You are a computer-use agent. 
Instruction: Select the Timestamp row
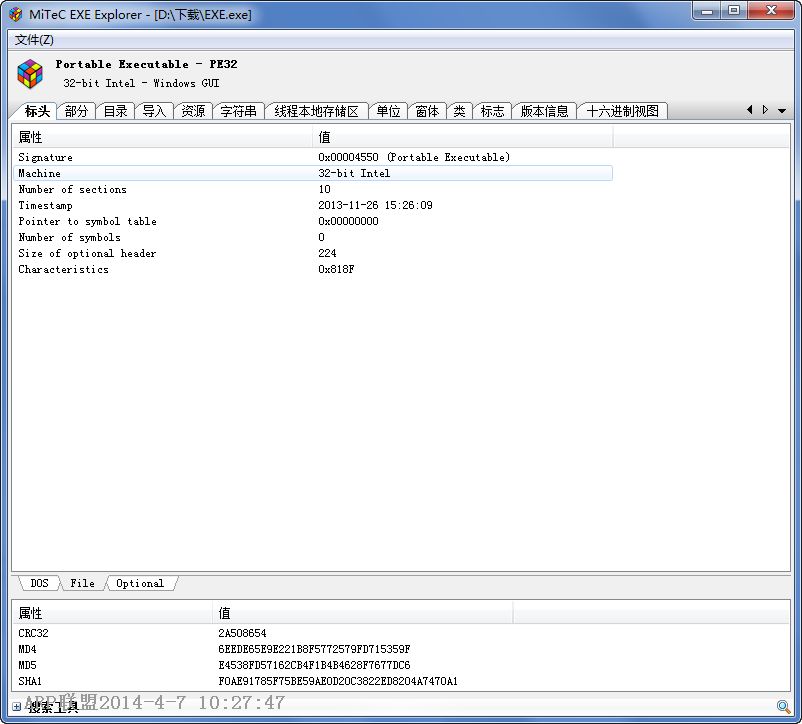coord(313,205)
